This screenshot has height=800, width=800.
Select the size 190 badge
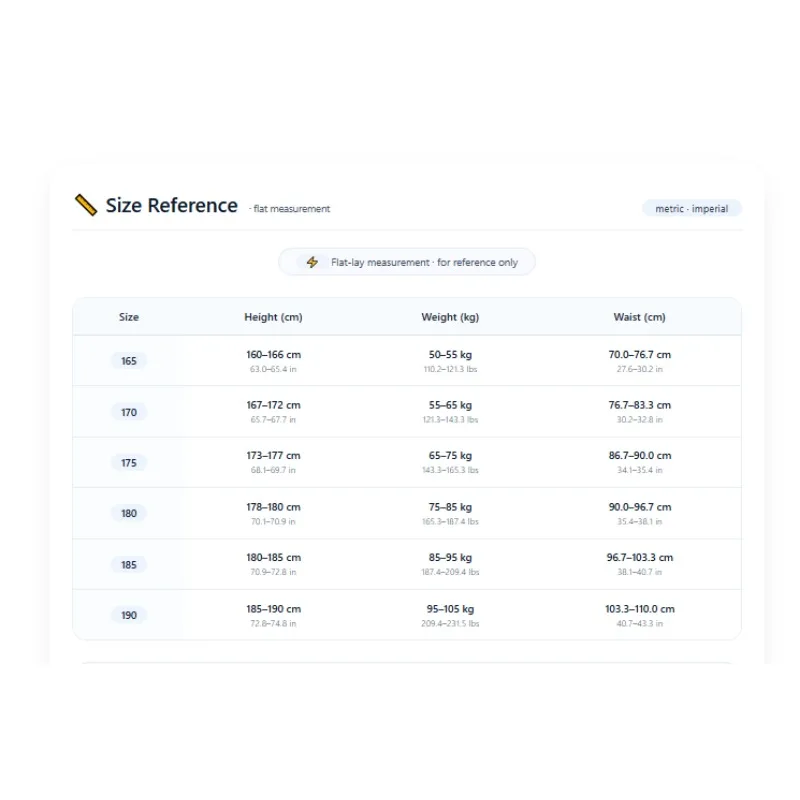click(x=129, y=615)
